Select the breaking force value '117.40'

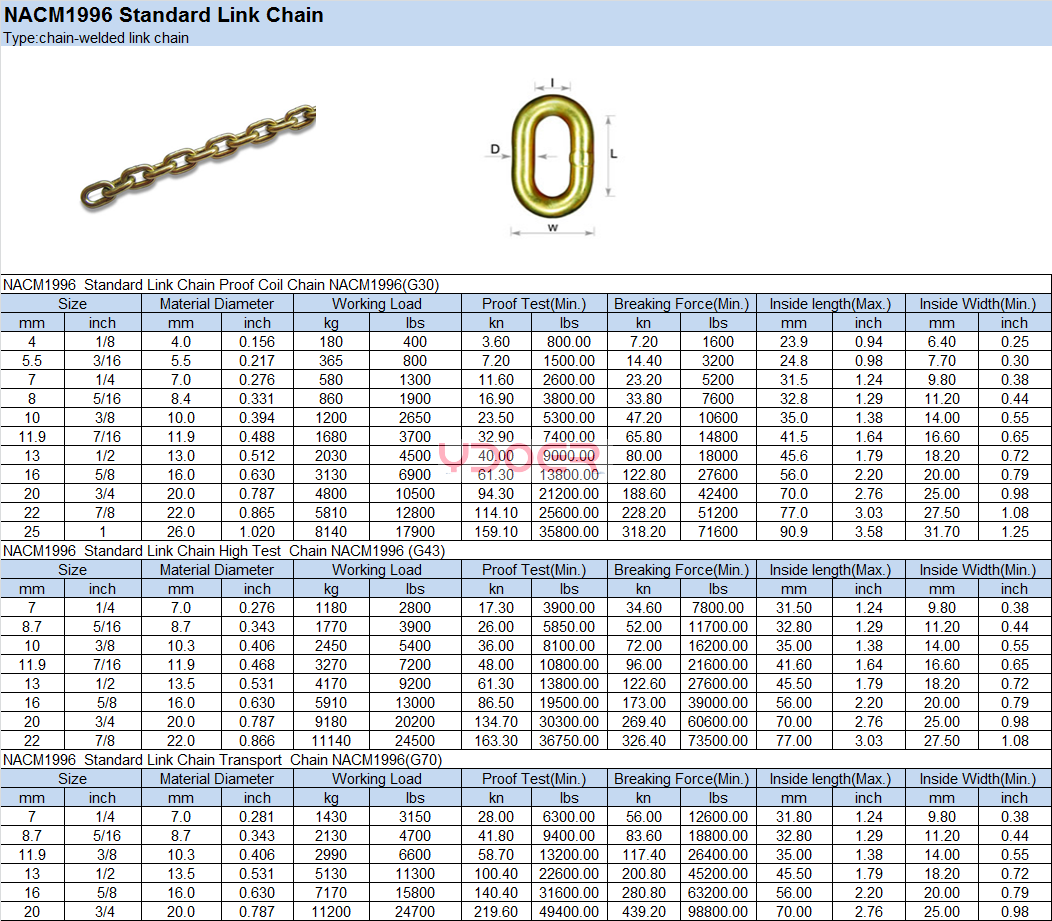click(x=644, y=855)
